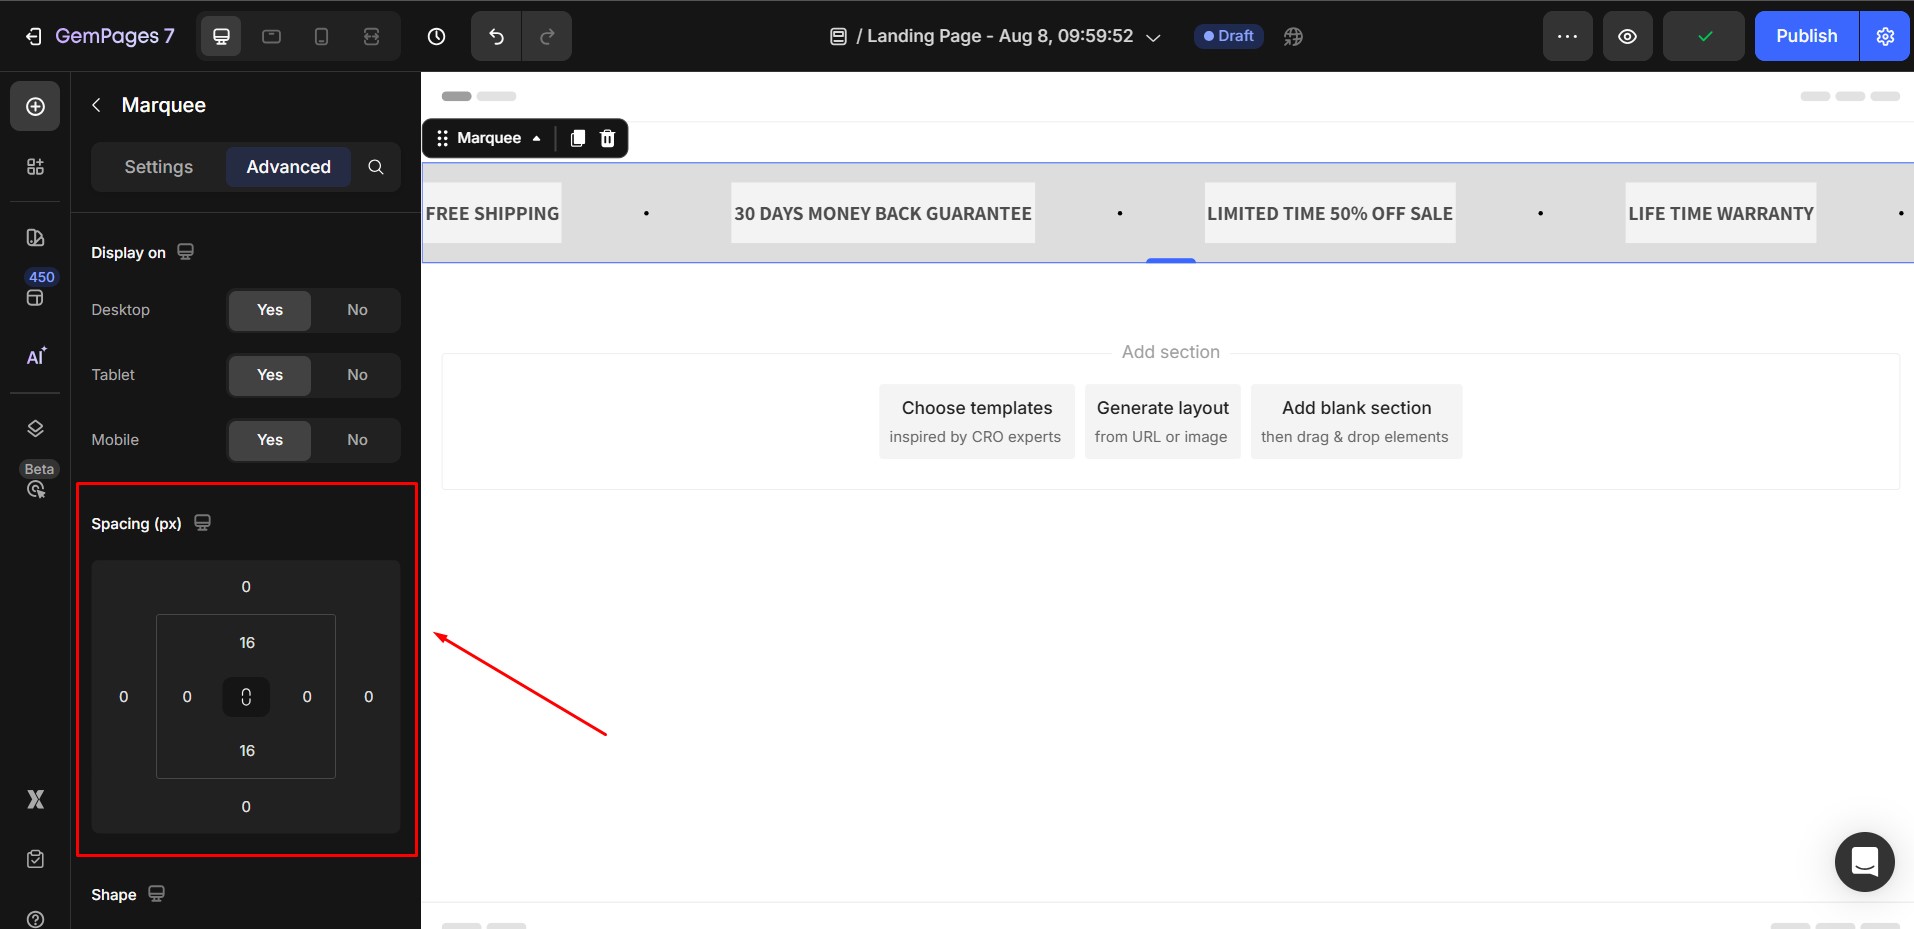The width and height of the screenshot is (1914, 929).
Task: Open page settings gear icon
Action: coord(1885,37)
